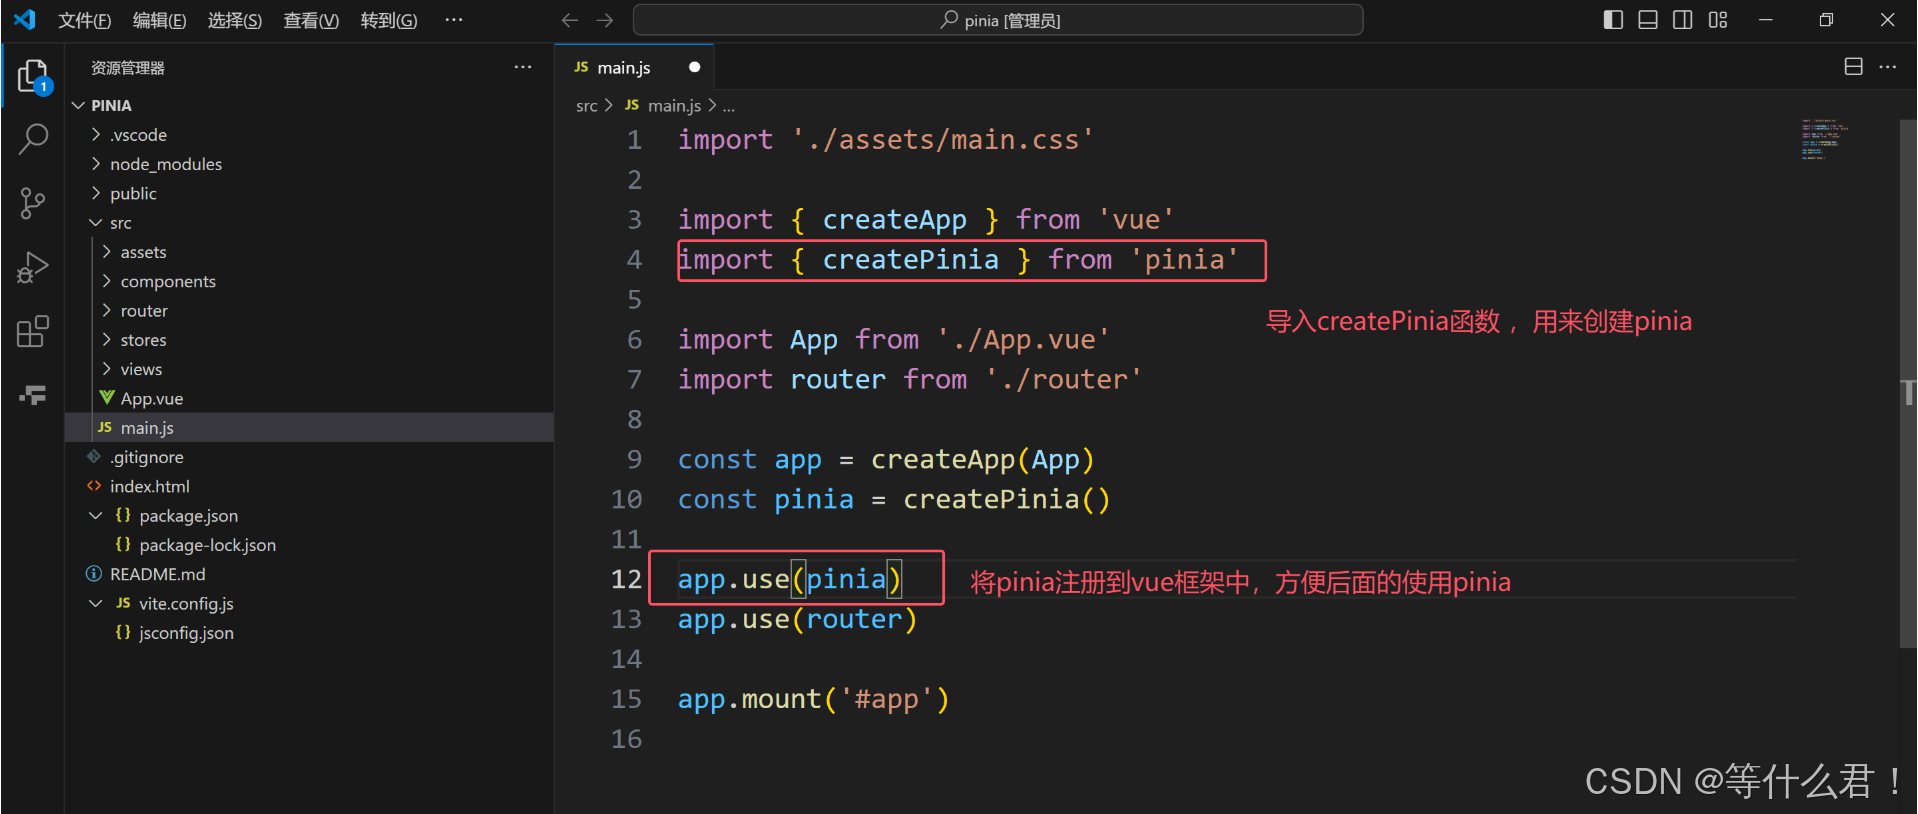The image size is (1918, 814).
Task: Place cursor on app.mount('#app') line
Action: pyautogui.click(x=813, y=699)
